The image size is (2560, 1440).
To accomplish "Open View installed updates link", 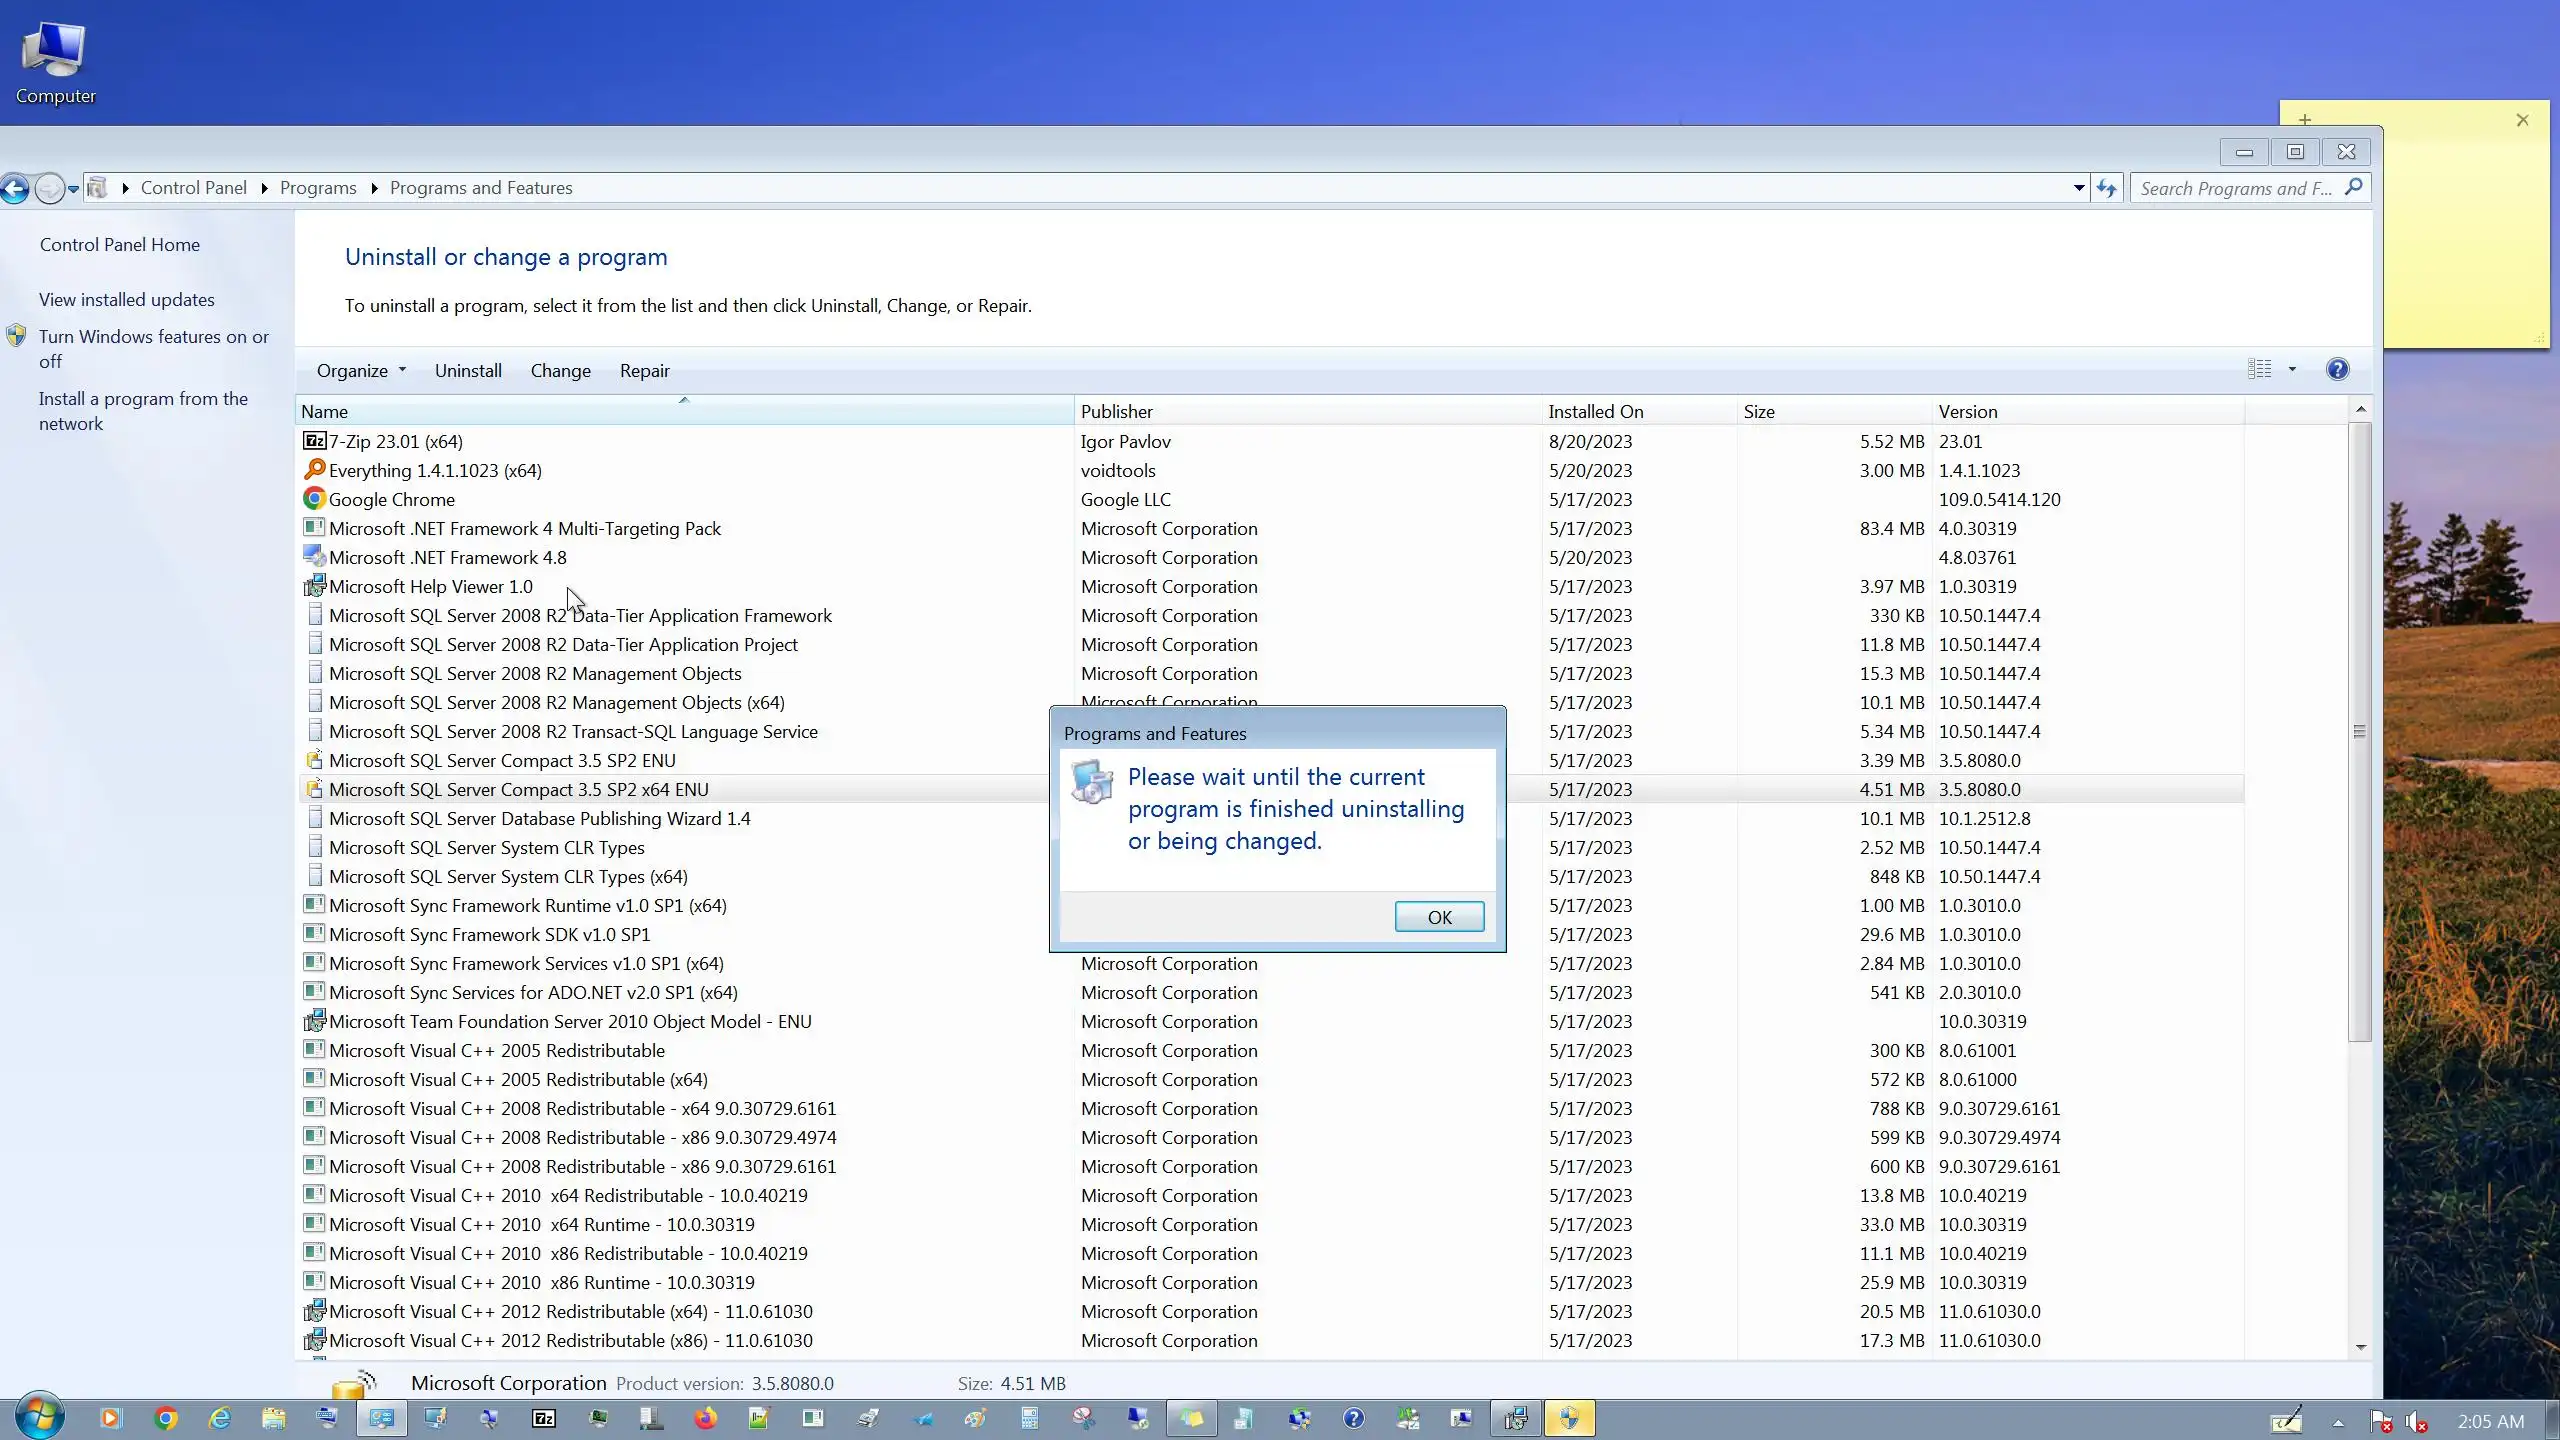I will 126,300.
